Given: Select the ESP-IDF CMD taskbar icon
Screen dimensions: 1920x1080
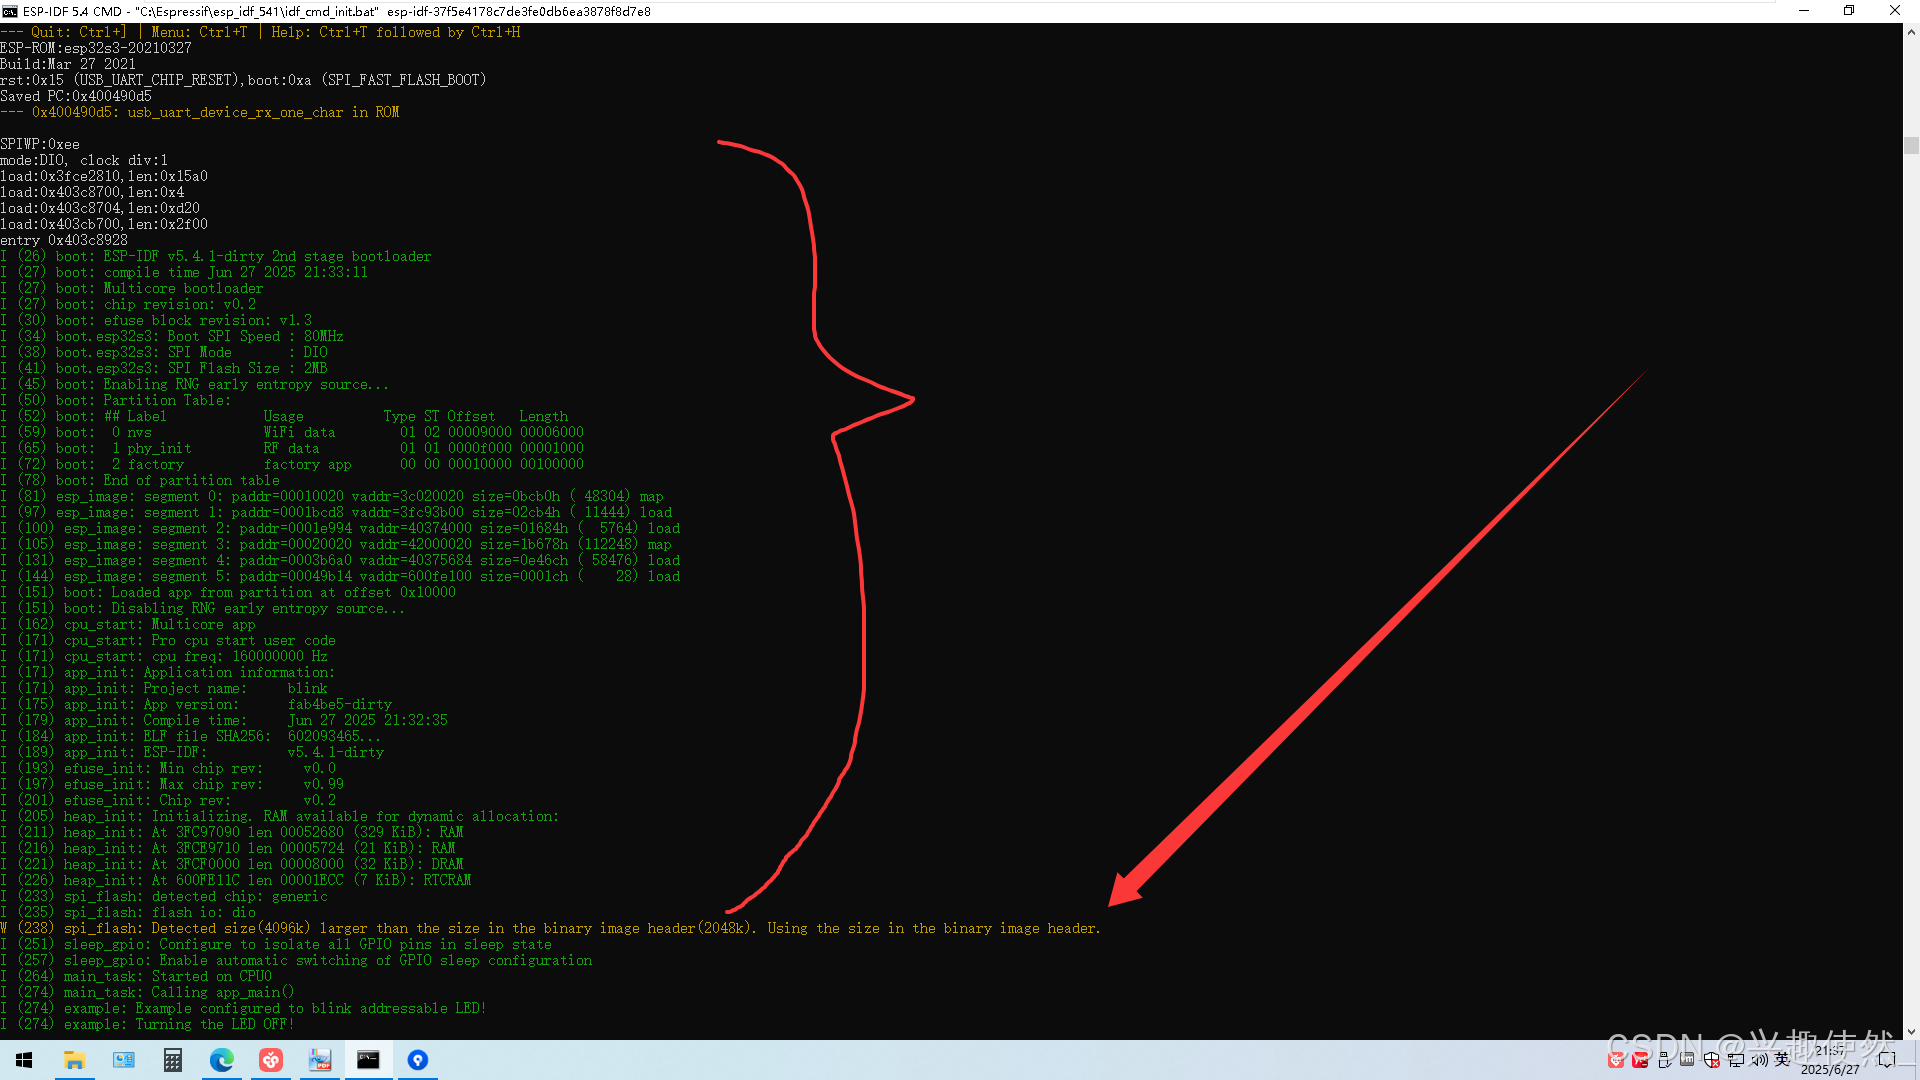Looking at the screenshot, I should [368, 1060].
